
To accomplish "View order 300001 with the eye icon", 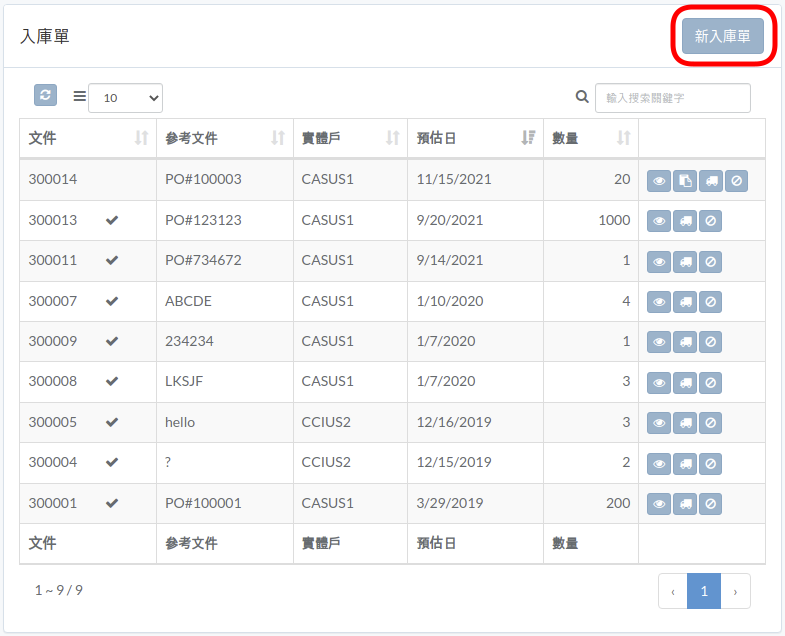I will click(659, 504).
